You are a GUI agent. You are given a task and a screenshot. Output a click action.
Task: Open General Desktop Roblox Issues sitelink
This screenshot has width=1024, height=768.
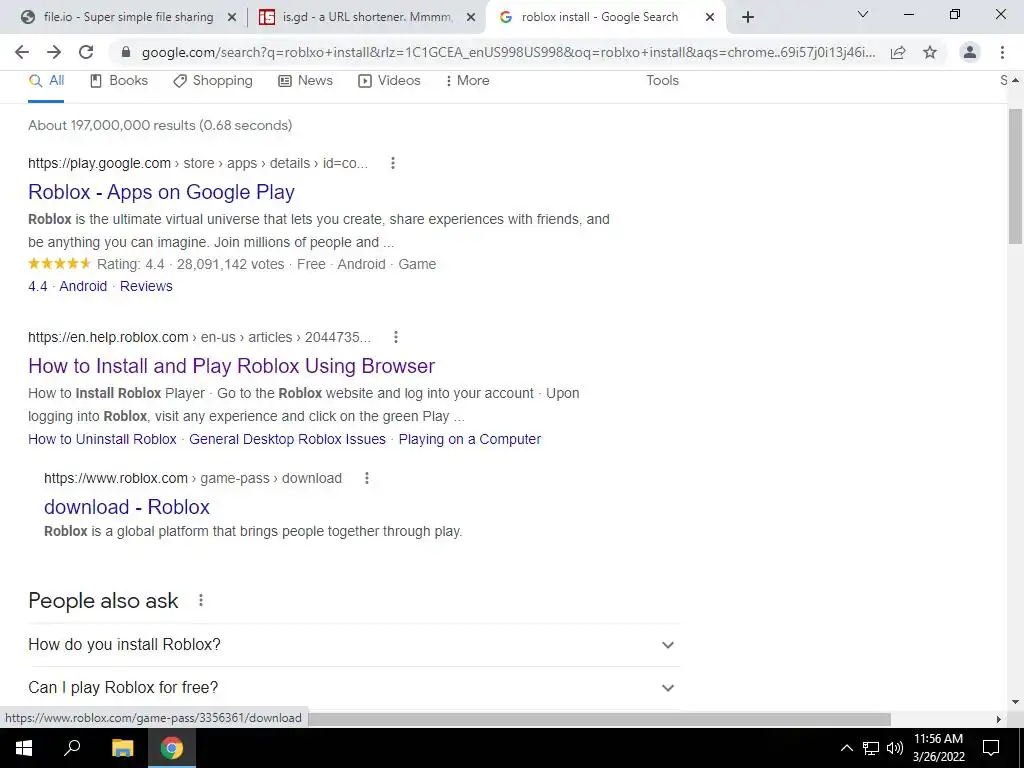pyautogui.click(x=287, y=439)
